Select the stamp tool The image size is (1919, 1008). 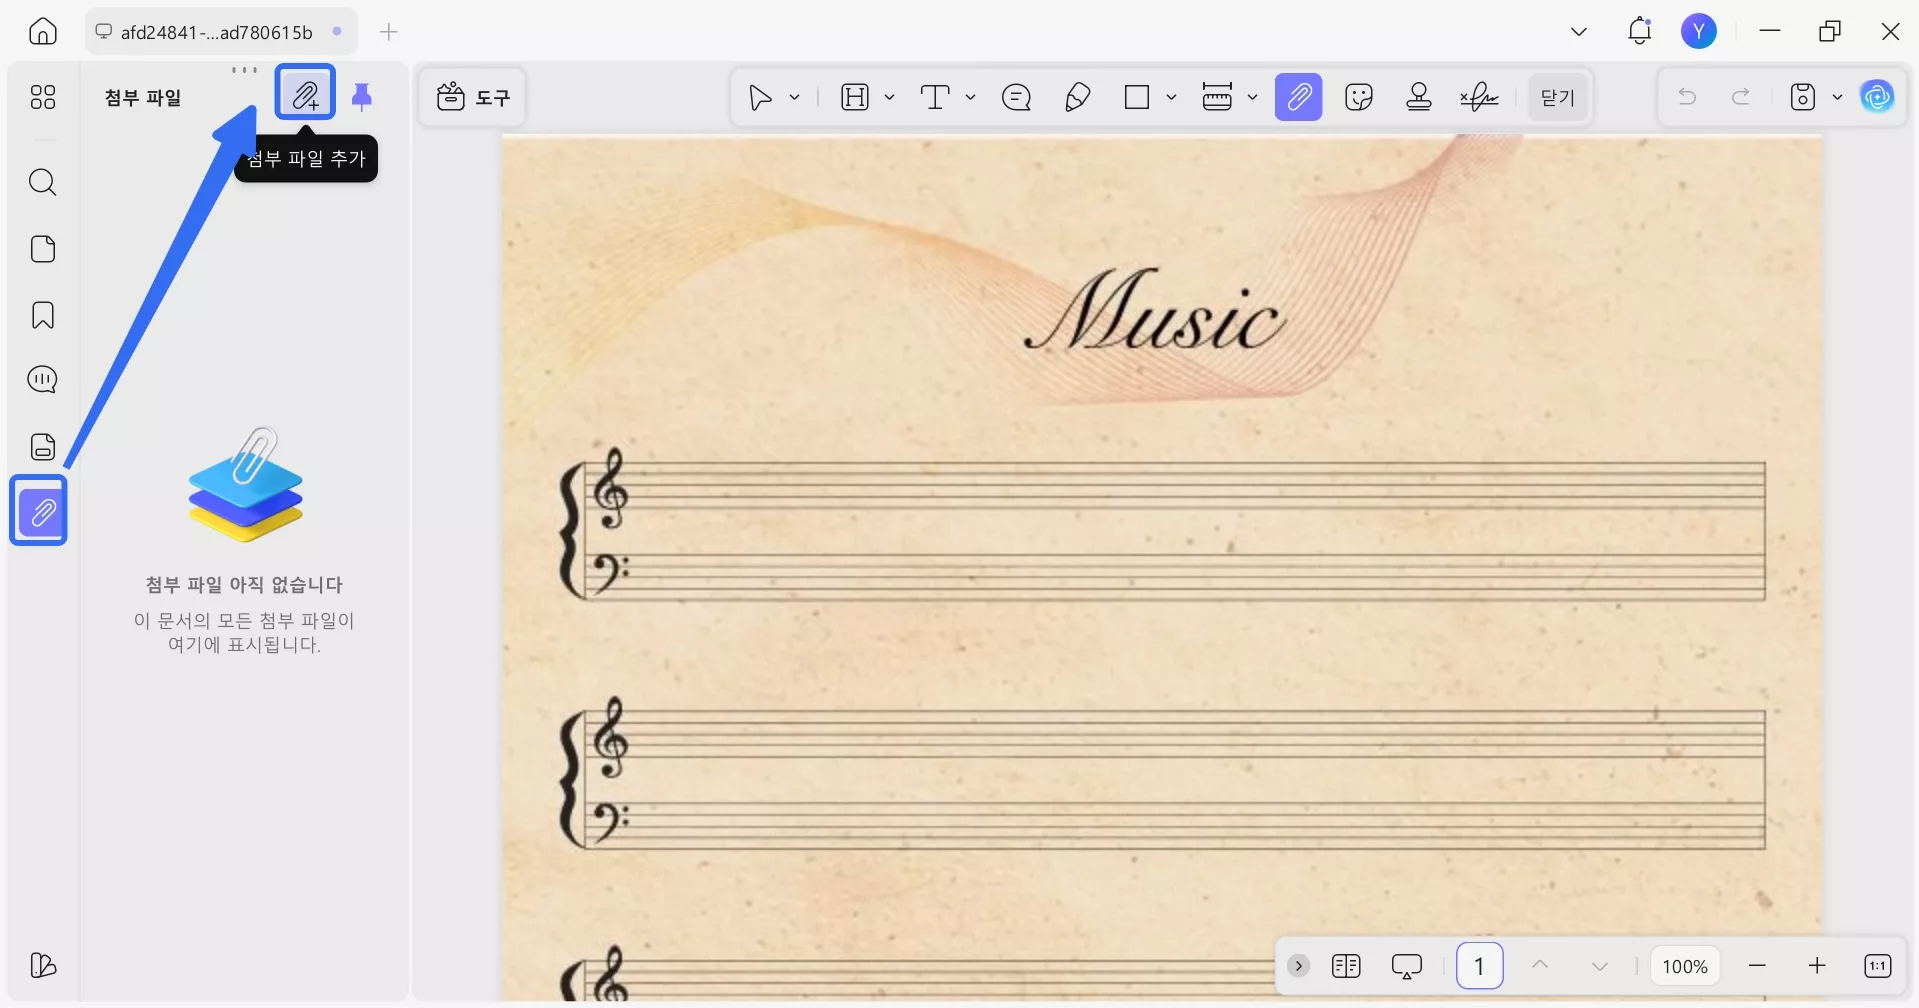pyautogui.click(x=1419, y=97)
